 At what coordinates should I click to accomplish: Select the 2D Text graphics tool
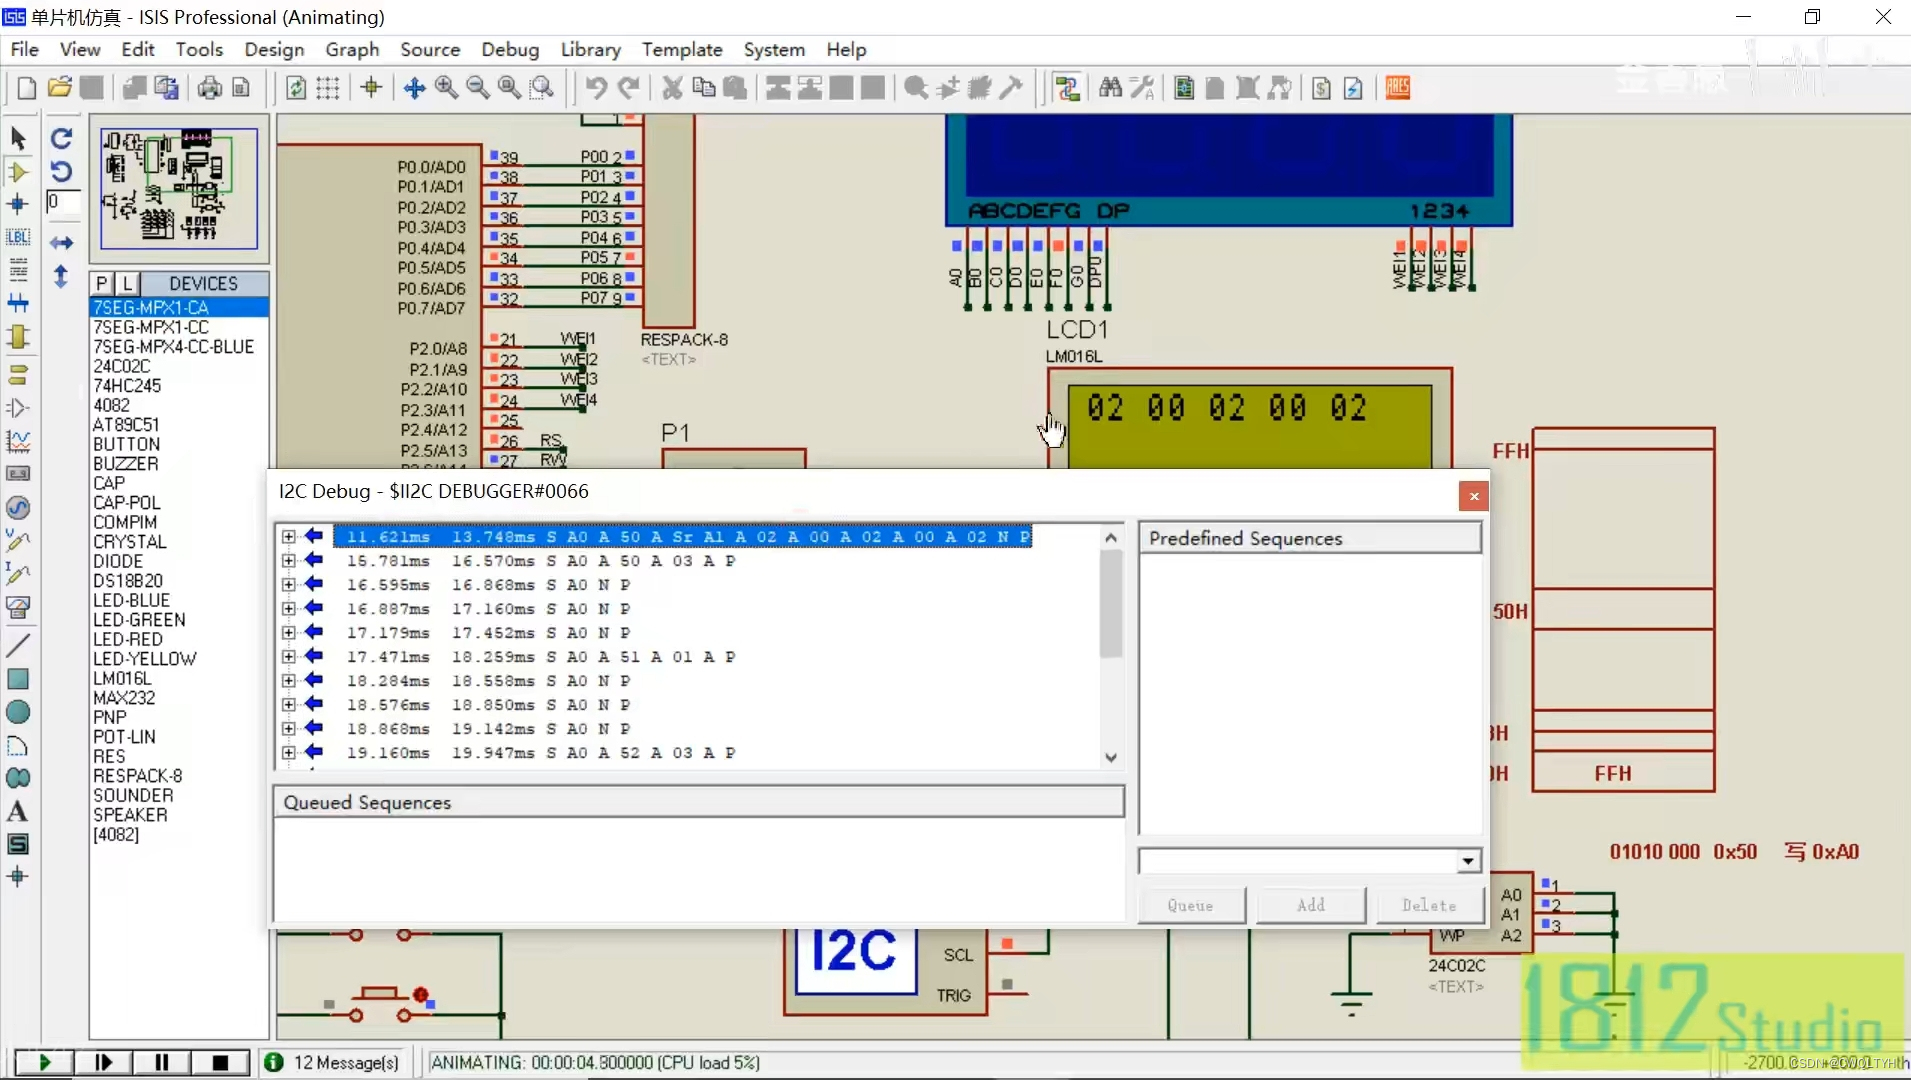click(x=18, y=811)
